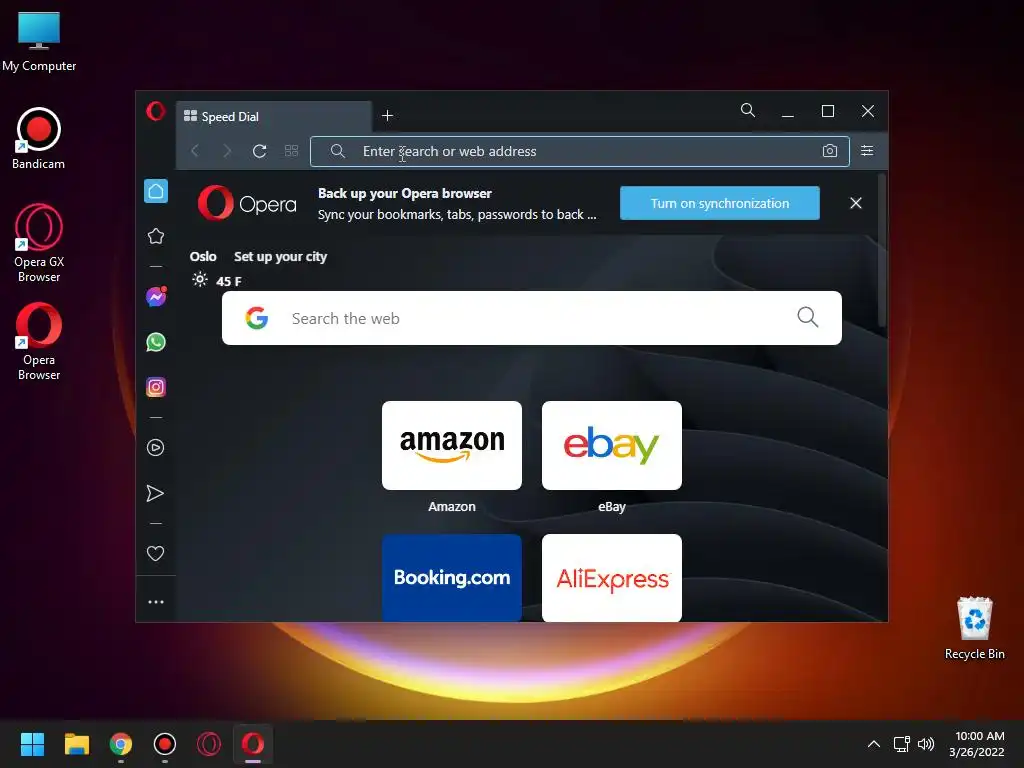Open the Booking.com speed dial tile
The height and width of the screenshot is (768, 1024).
click(x=452, y=577)
